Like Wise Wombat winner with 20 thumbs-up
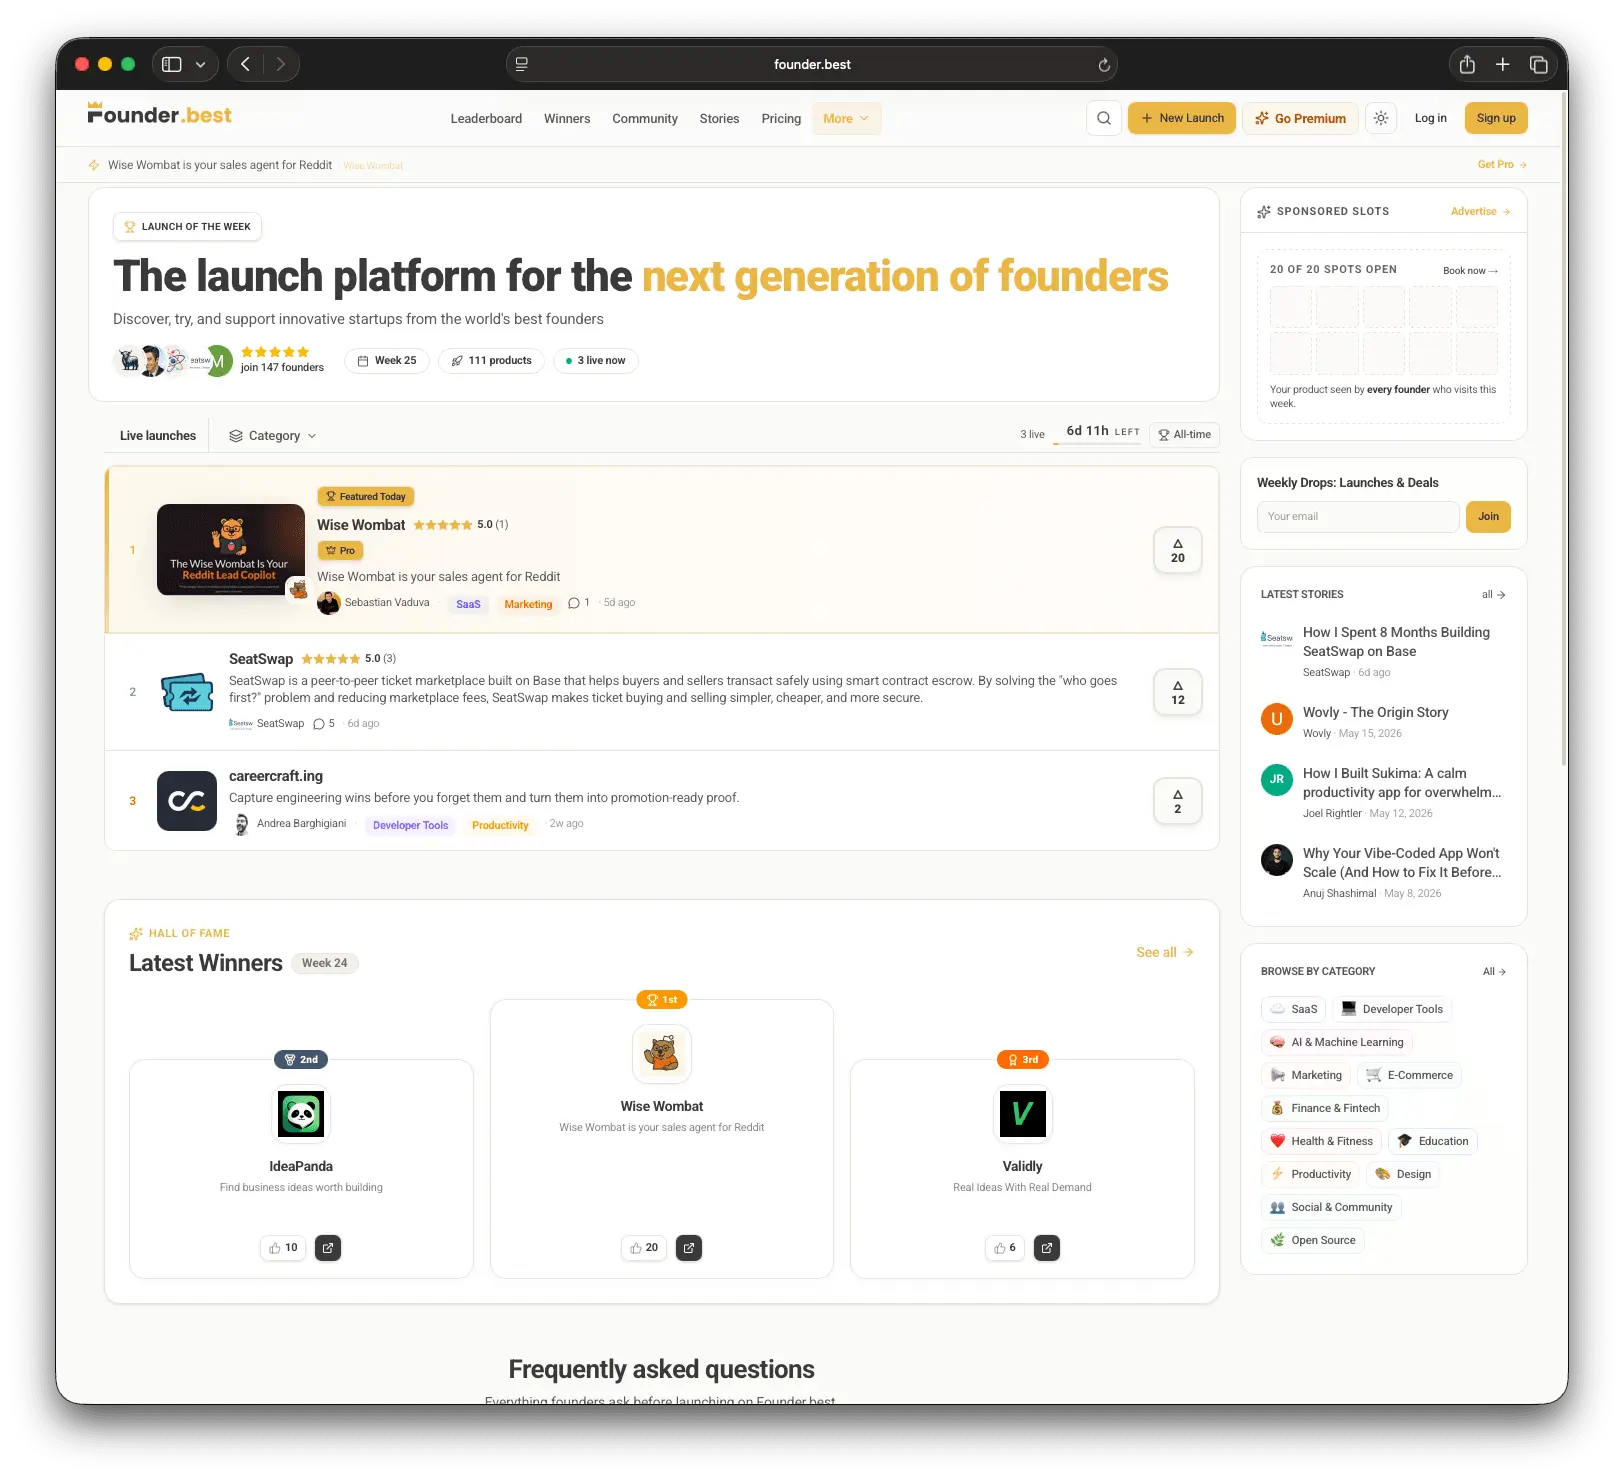1624x1478 pixels. 644,1248
